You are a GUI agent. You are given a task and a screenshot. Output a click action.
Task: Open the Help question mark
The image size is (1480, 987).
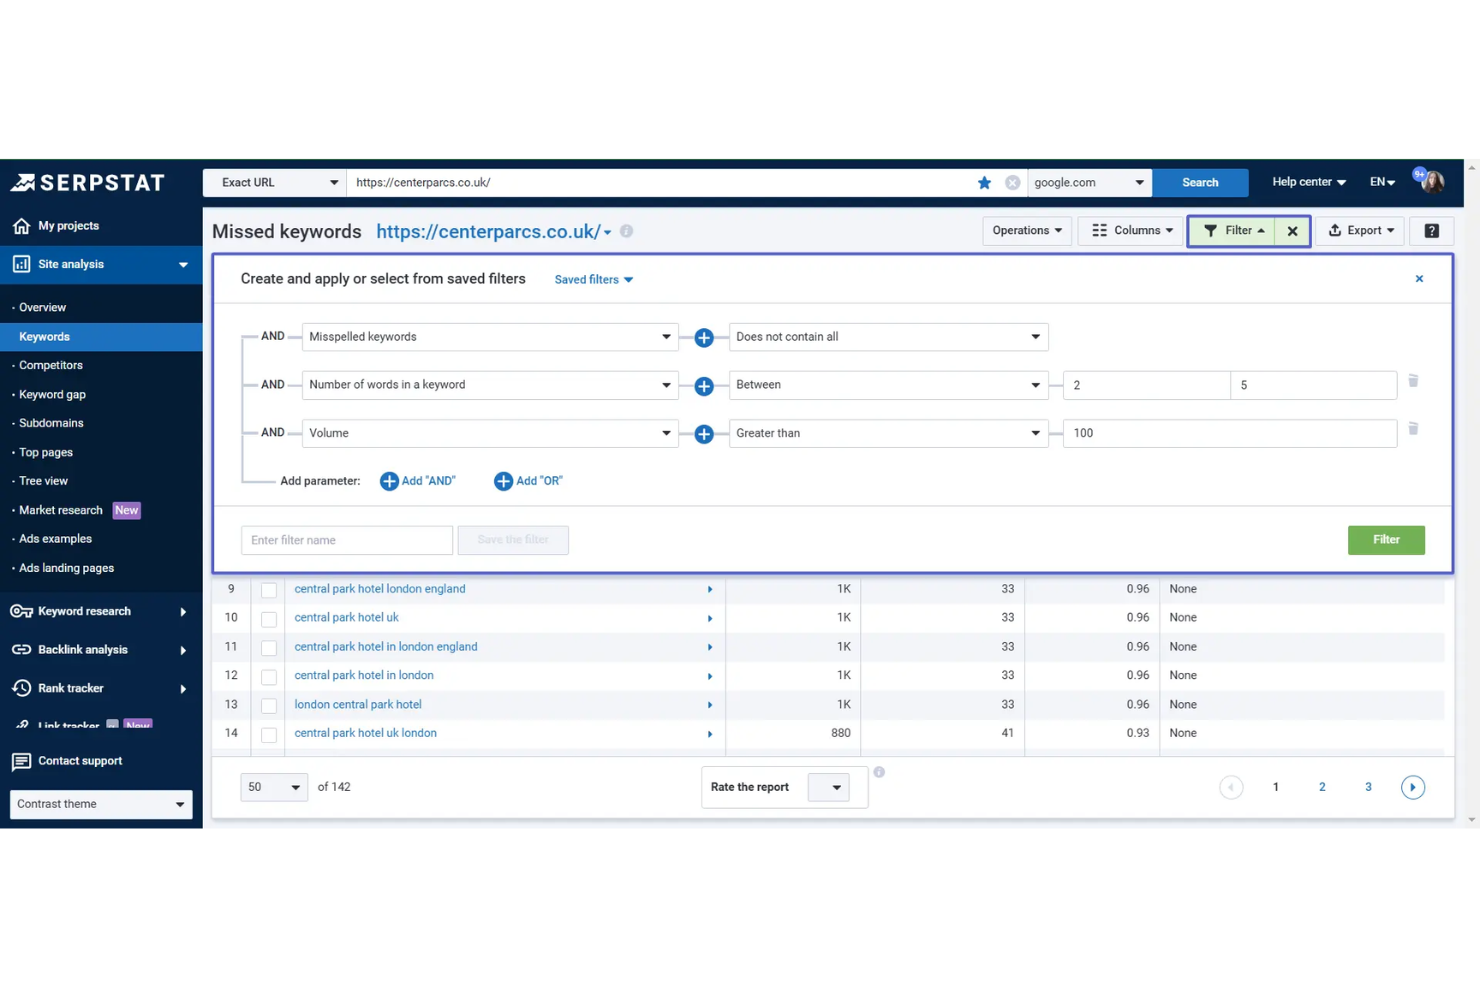(x=1431, y=230)
